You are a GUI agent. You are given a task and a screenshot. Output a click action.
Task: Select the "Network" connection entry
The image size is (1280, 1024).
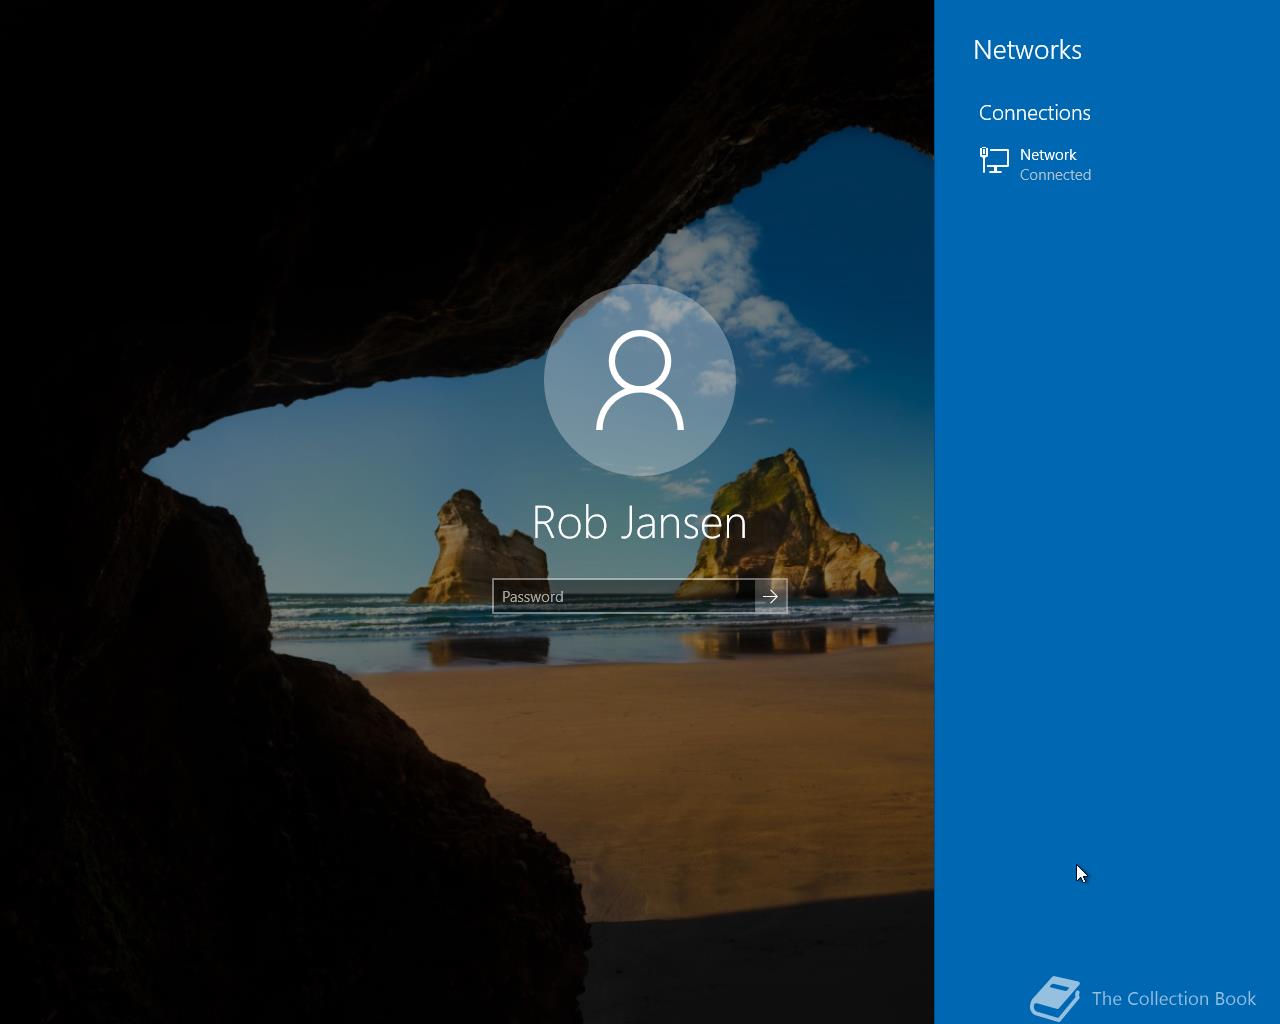coord(1107,164)
